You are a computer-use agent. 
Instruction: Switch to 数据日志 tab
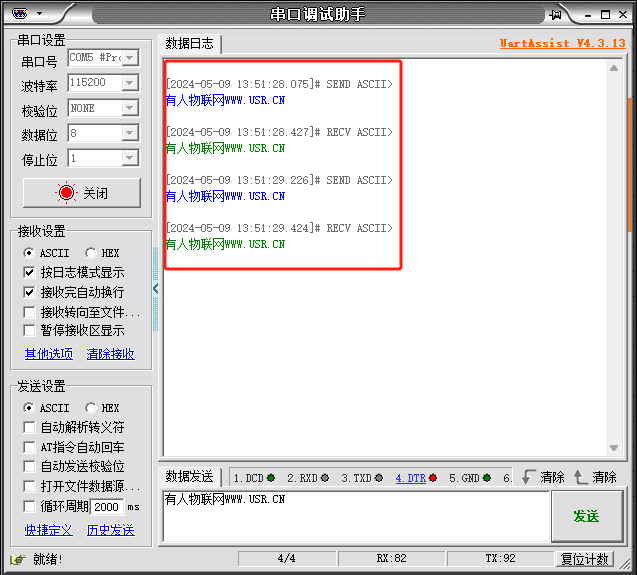pyautogui.click(x=190, y=43)
